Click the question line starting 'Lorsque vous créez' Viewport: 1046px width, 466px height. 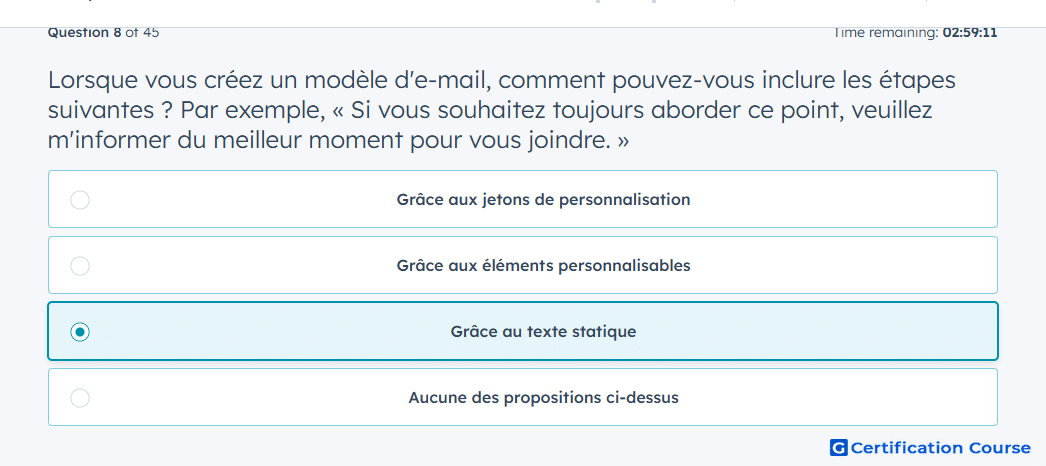click(502, 80)
